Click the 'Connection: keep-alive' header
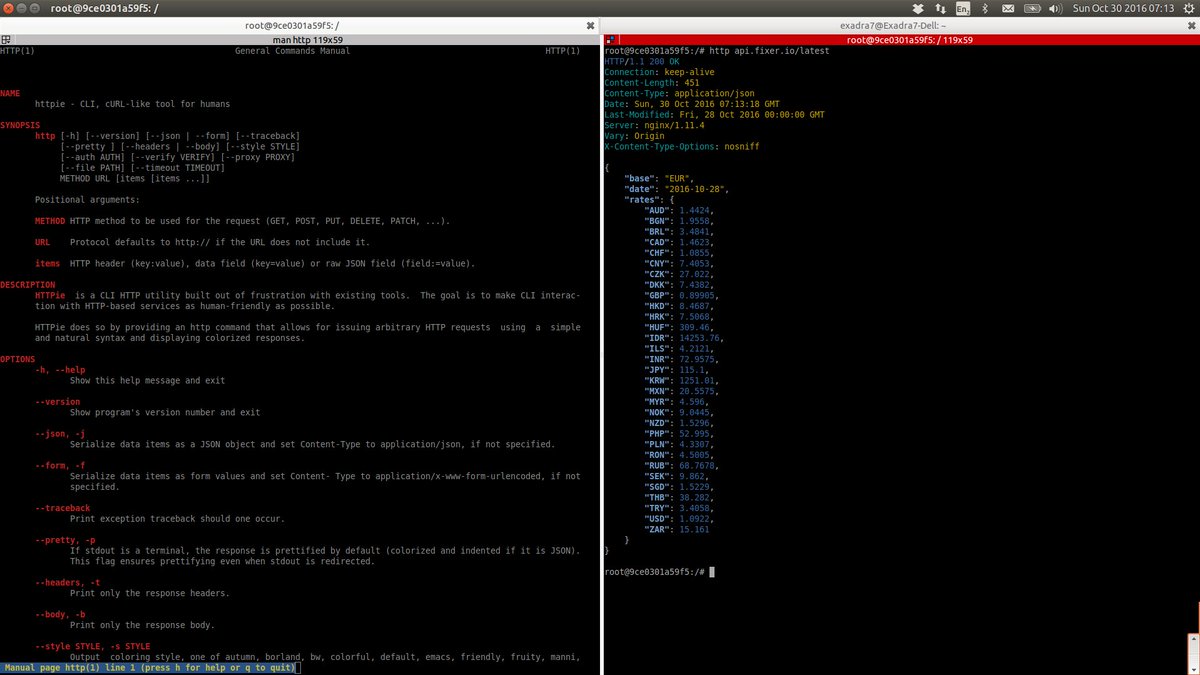Viewport: 1200px width, 675px height. 658,72
